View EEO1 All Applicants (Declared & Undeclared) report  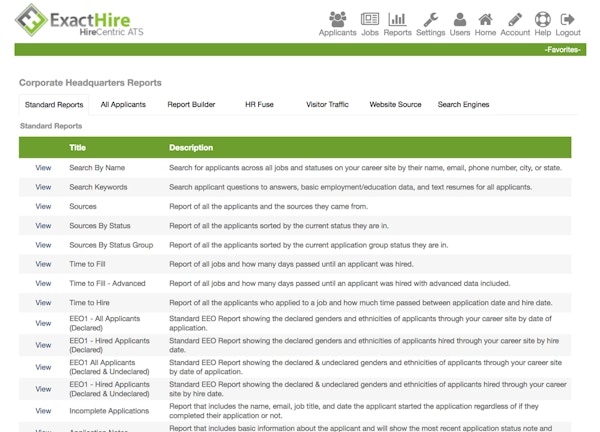tap(43, 367)
